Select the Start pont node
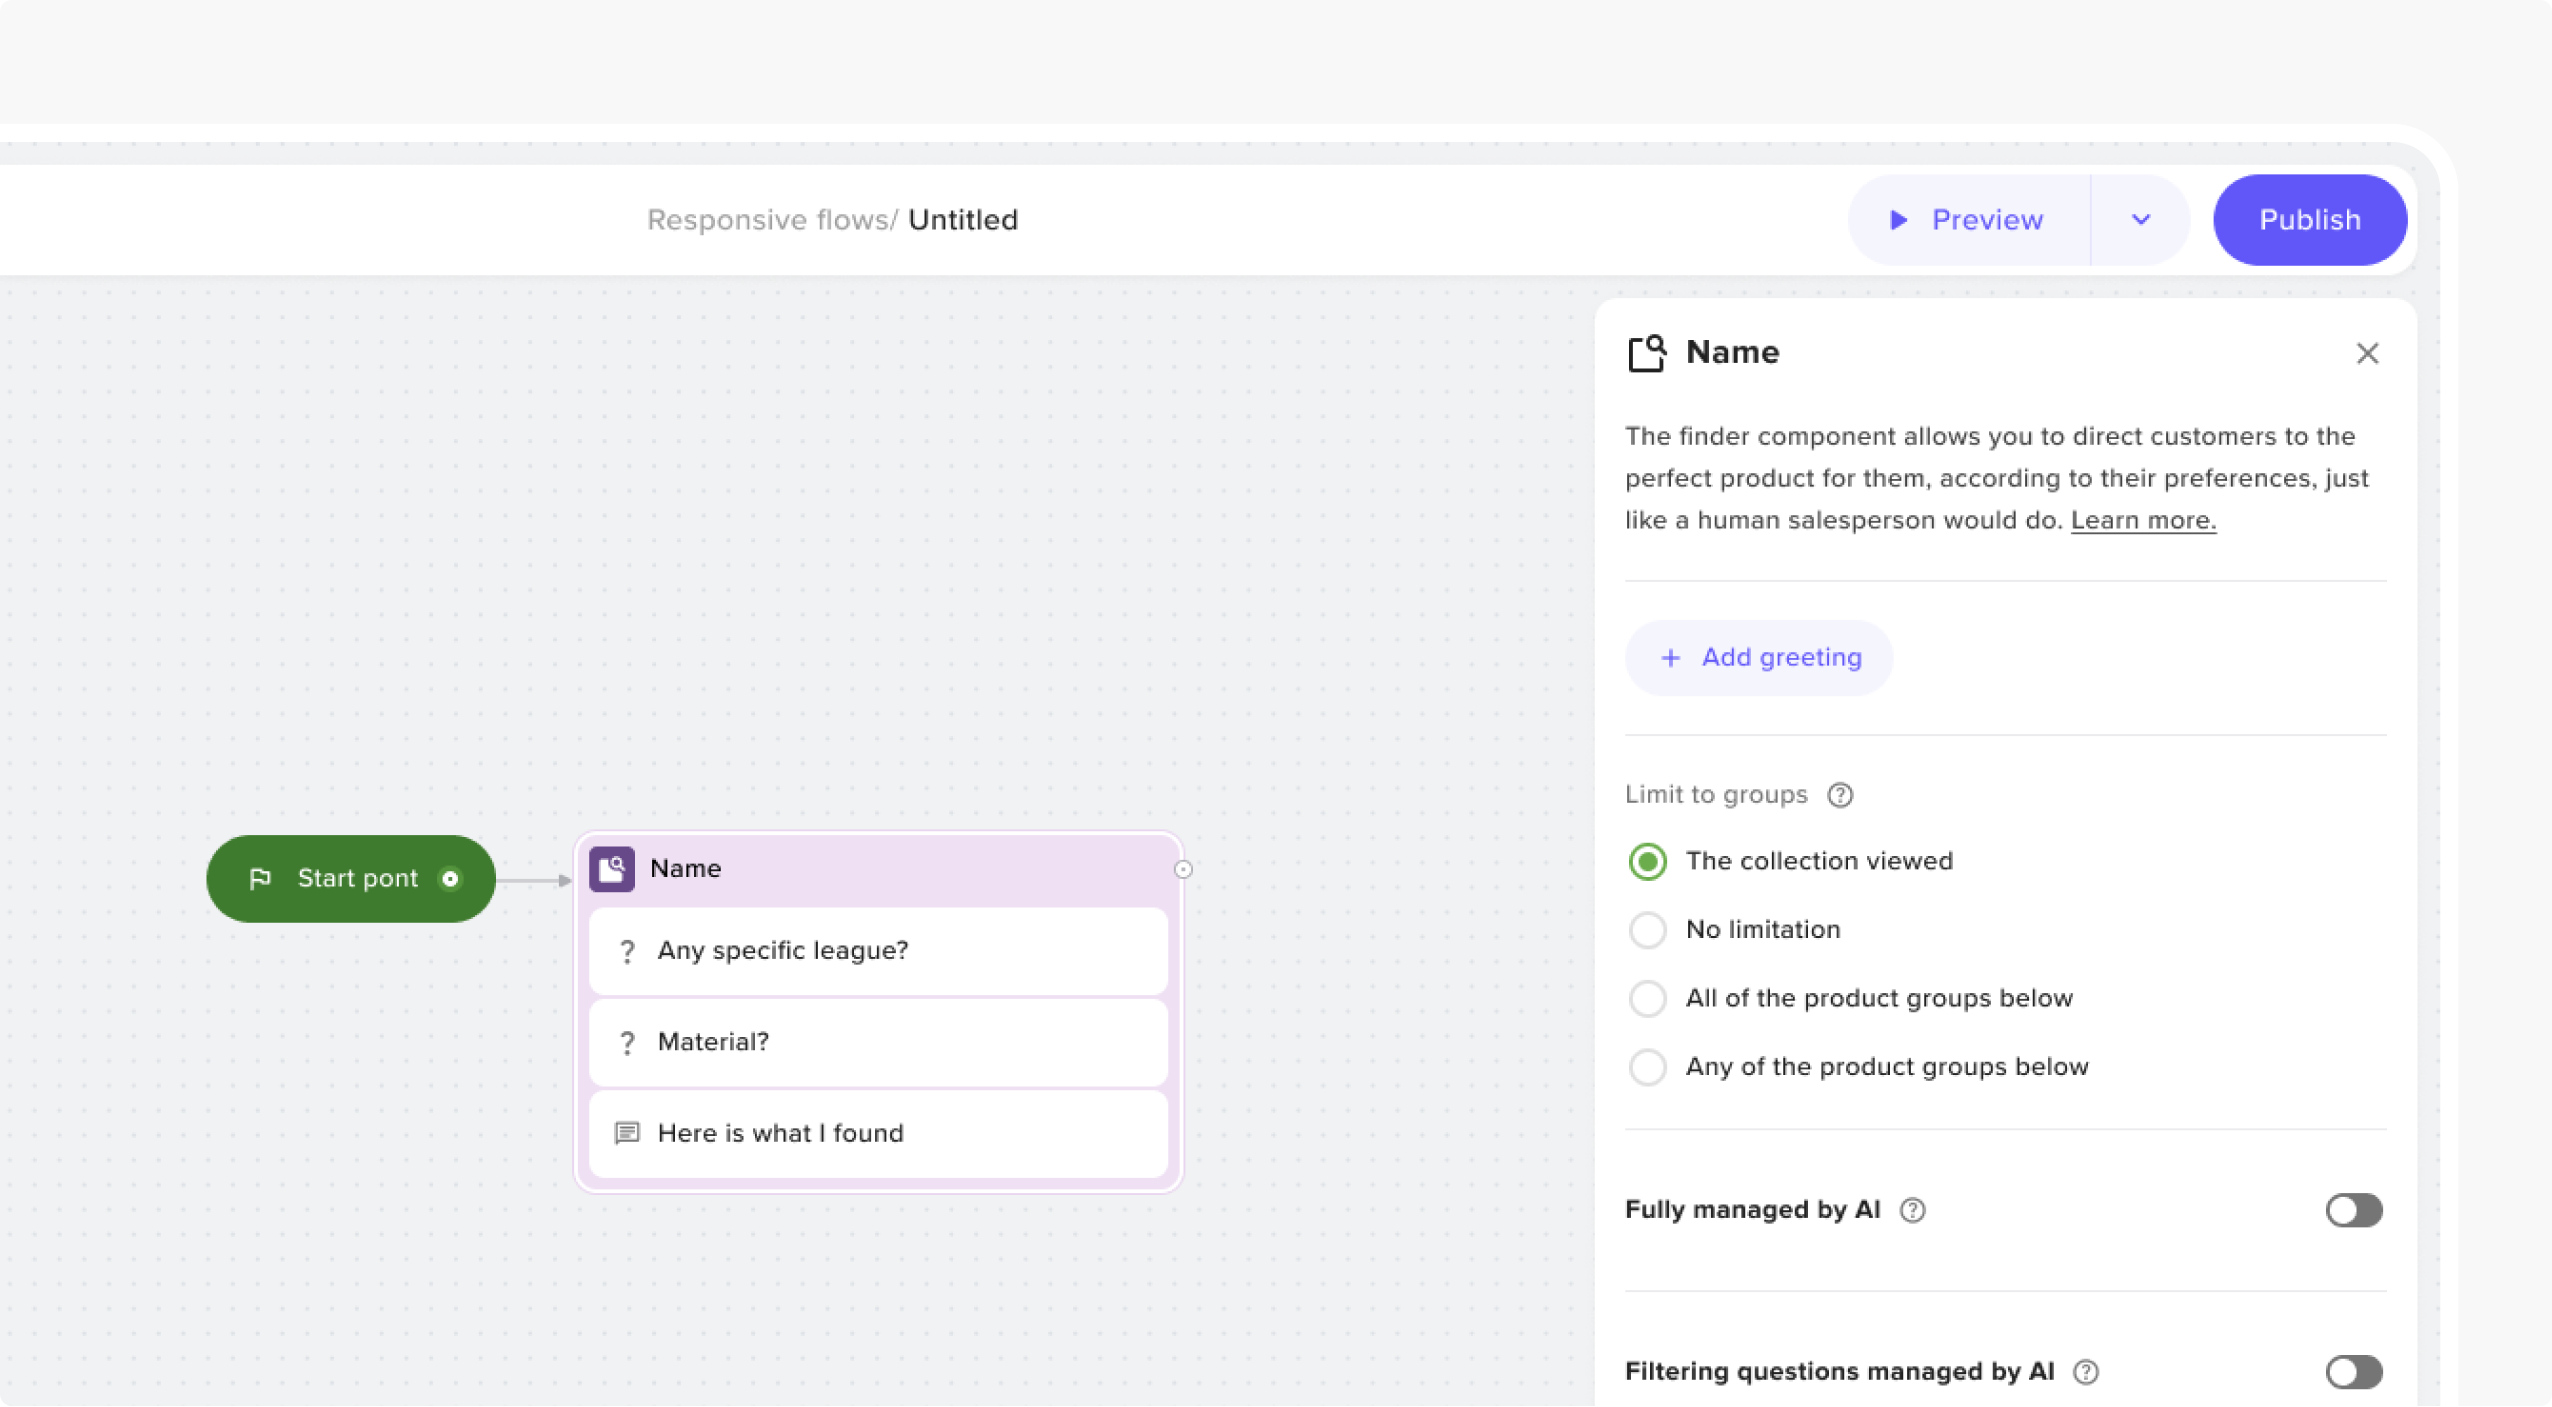The image size is (2552, 1407). (351, 879)
